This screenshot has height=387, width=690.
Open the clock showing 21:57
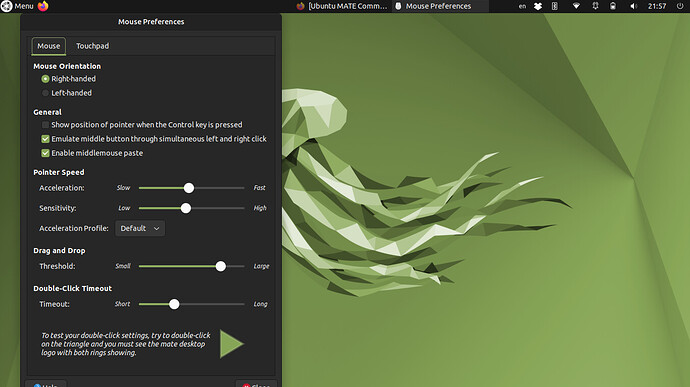657,6
